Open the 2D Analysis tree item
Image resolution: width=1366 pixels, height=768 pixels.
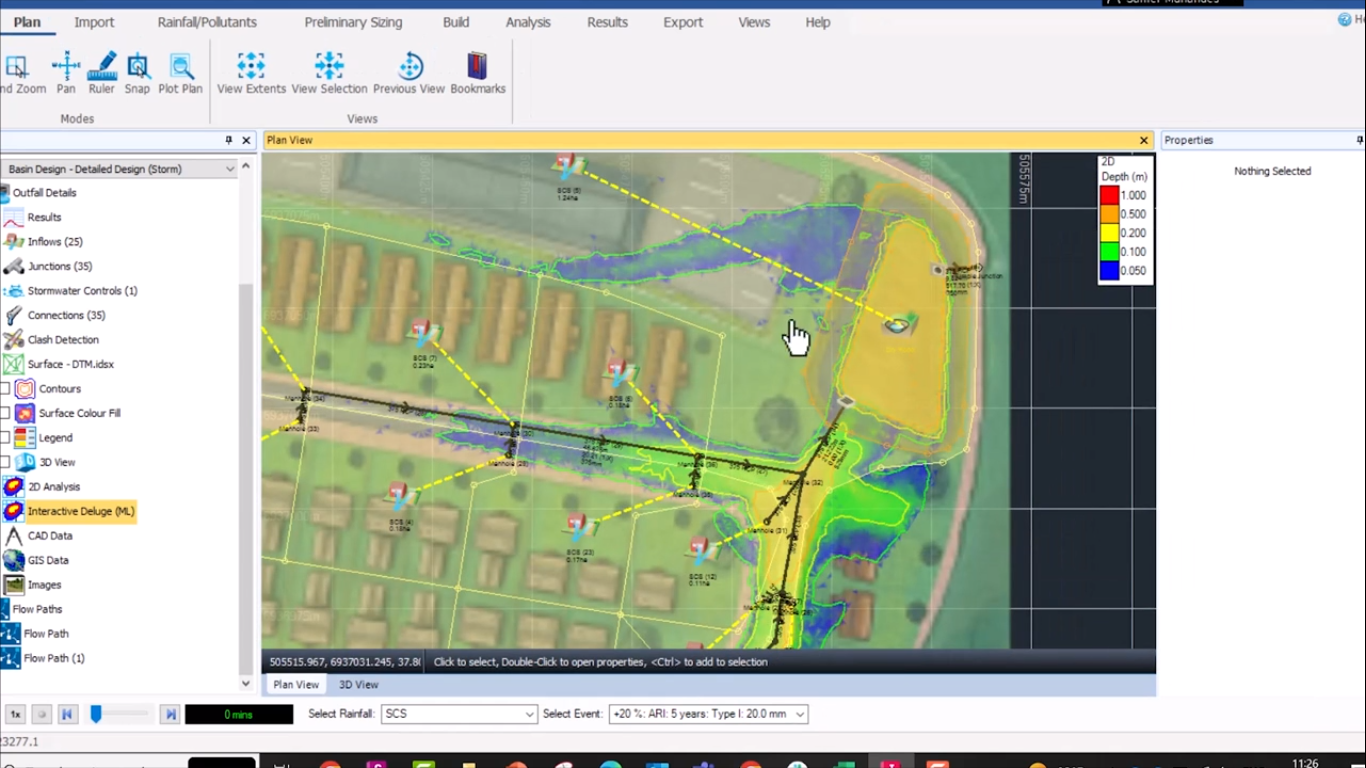(53, 487)
